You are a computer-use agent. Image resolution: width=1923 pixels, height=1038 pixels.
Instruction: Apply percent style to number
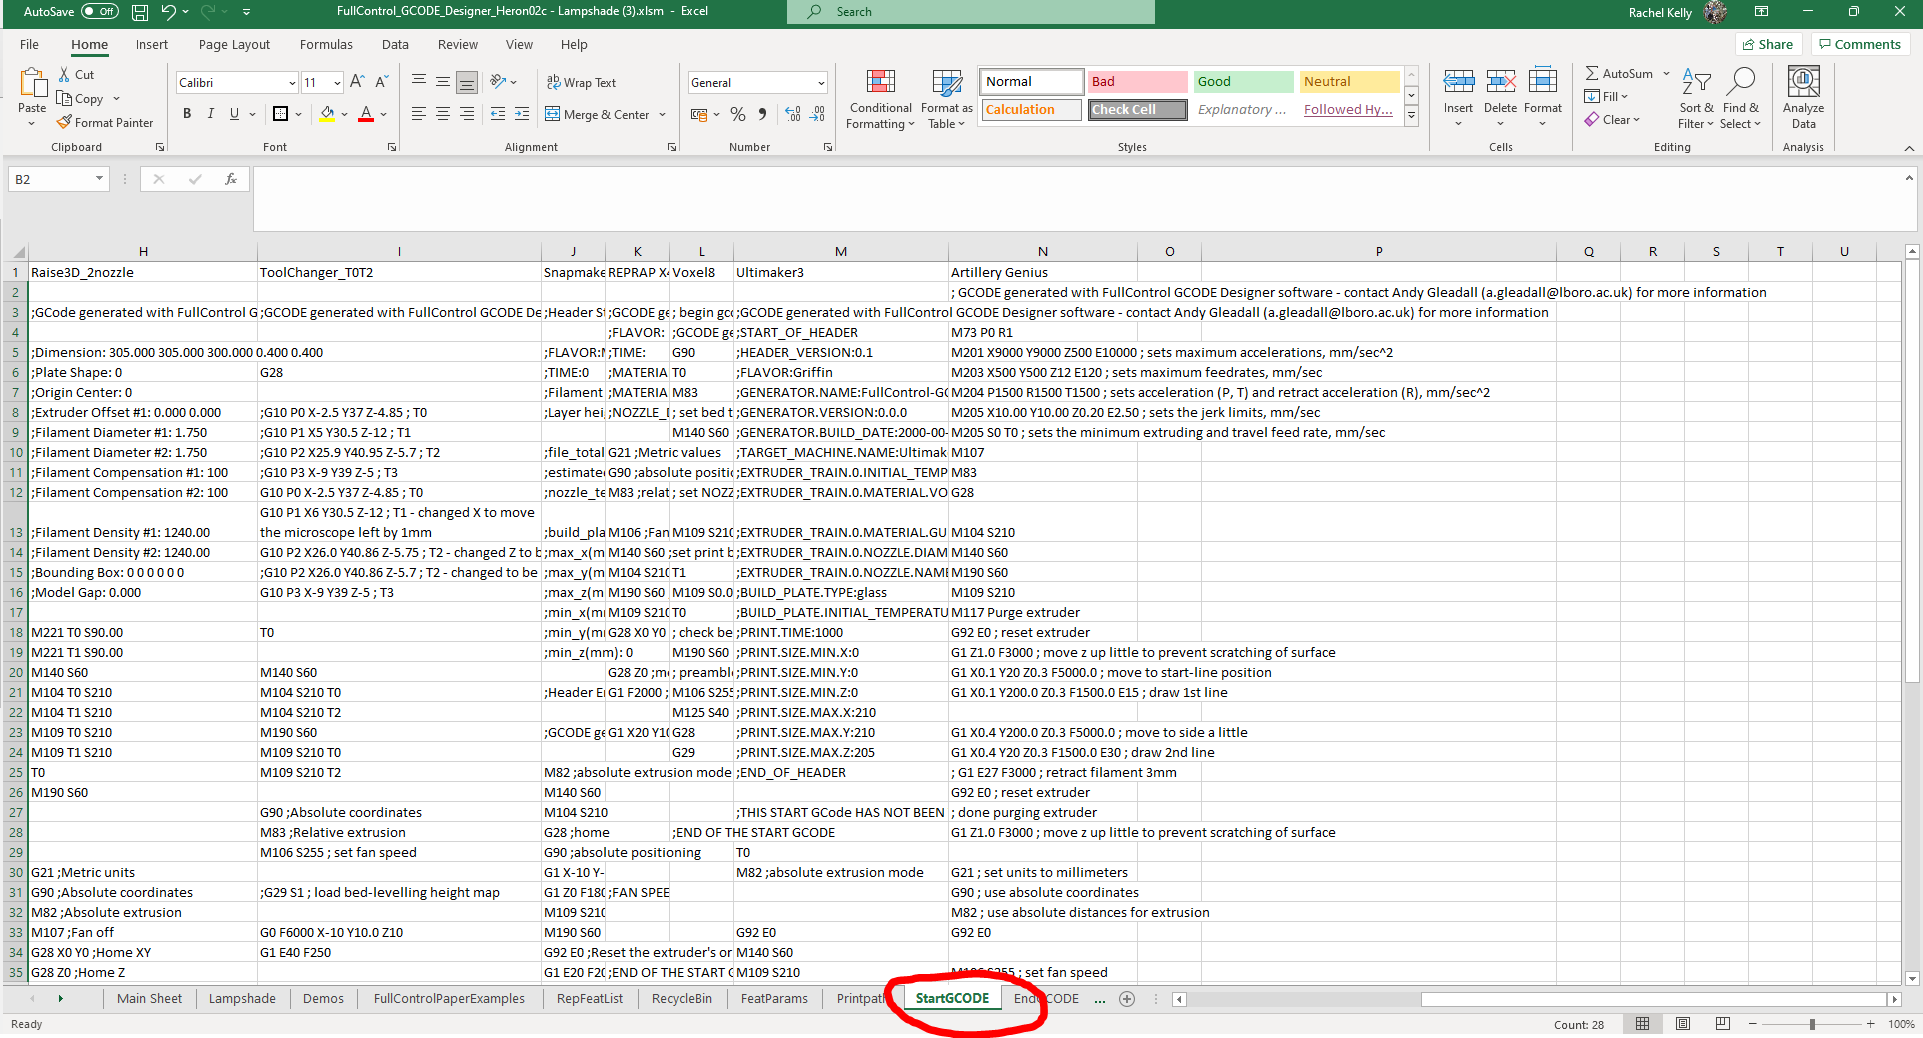tap(738, 114)
